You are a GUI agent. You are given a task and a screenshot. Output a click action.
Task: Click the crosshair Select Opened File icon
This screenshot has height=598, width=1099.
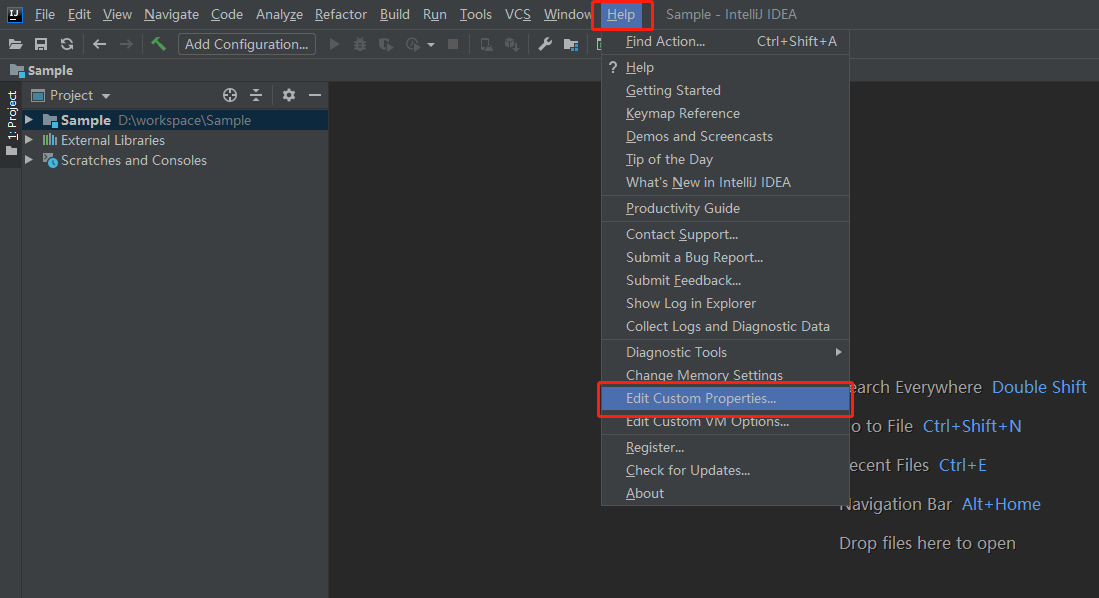230,95
